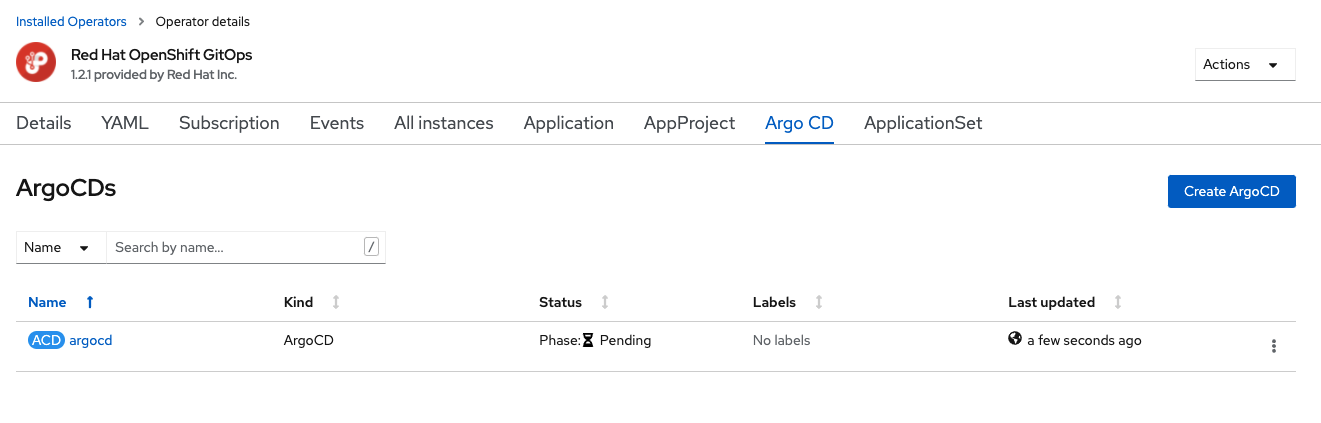This screenshot has height=423, width=1321.
Task: Click the Last updated sort icon
Action: 1118,302
